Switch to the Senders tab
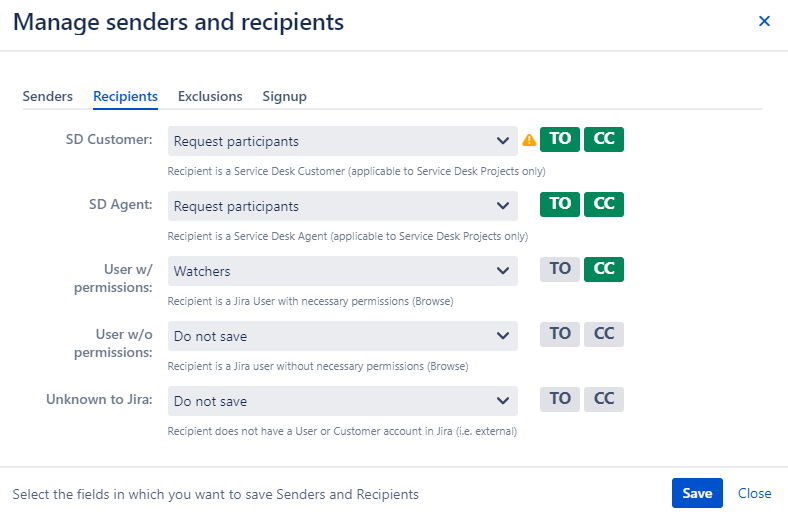 click(x=48, y=96)
